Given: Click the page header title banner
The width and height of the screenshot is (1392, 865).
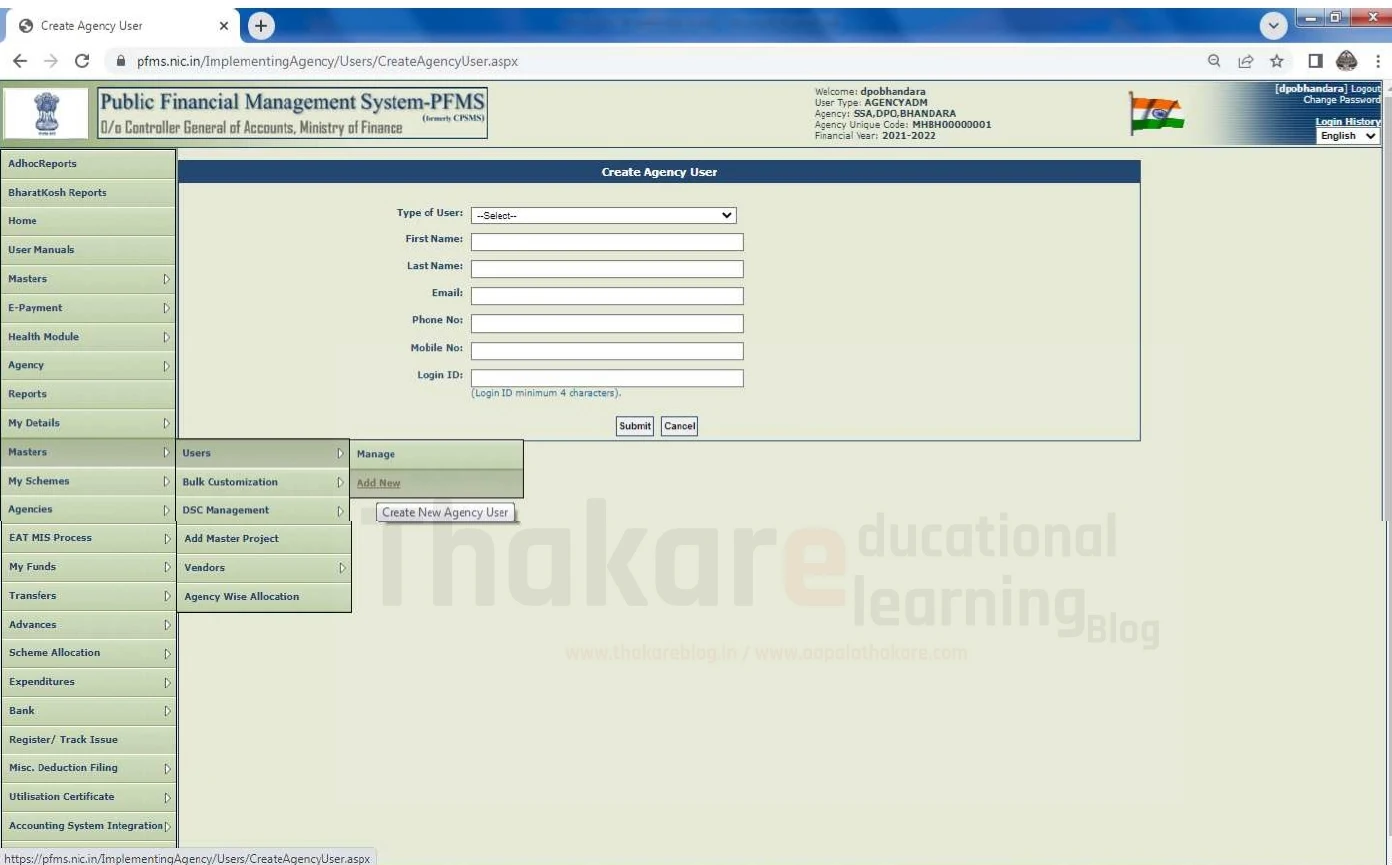Looking at the screenshot, I should click(294, 113).
